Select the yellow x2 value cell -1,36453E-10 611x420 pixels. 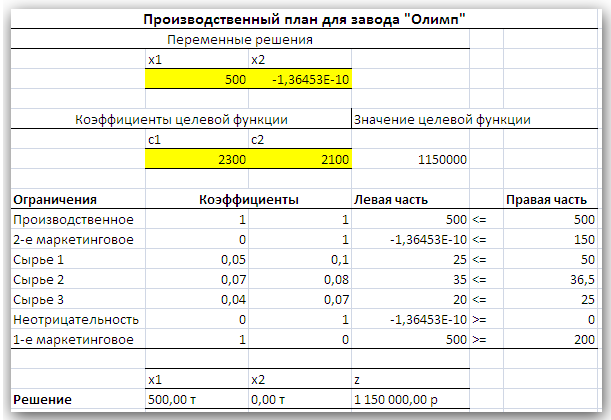300,79
